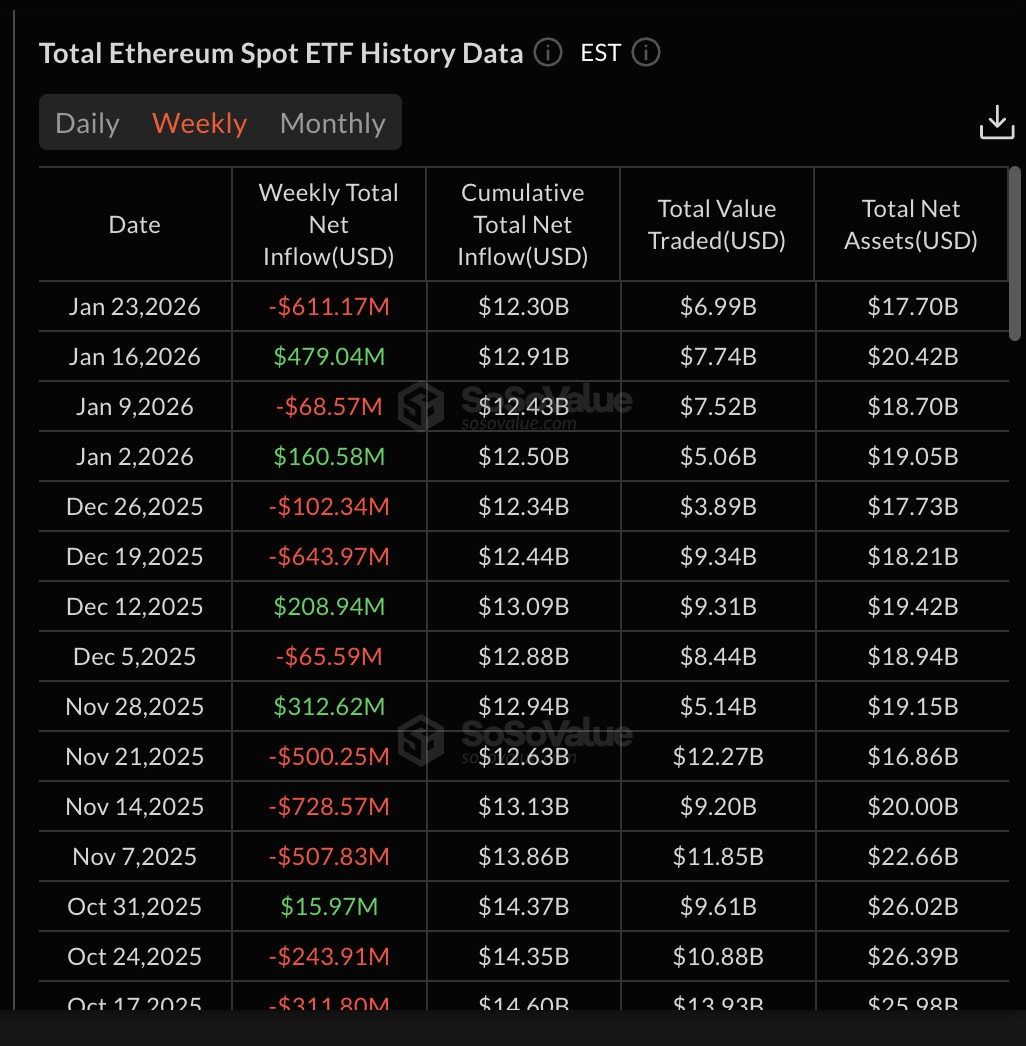Click the $479.04M green inflow value
The width and height of the screenshot is (1026, 1046).
click(x=328, y=356)
